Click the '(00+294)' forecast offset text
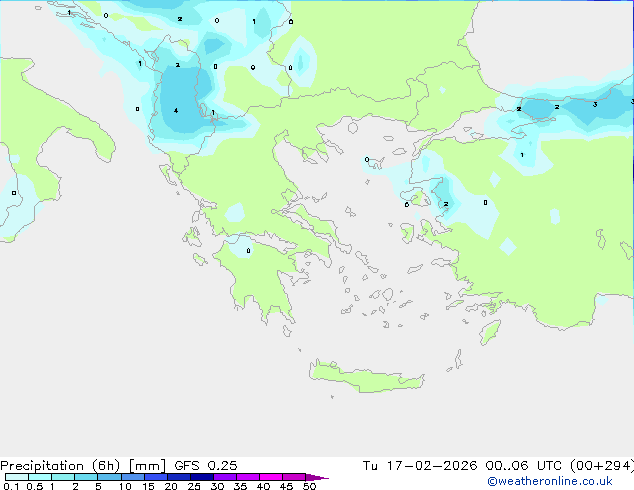The width and height of the screenshot is (634, 490). click(602, 466)
